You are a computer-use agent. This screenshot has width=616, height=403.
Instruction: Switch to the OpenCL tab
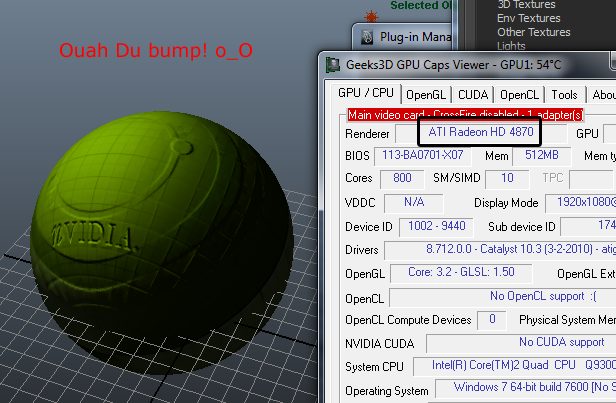[519, 95]
